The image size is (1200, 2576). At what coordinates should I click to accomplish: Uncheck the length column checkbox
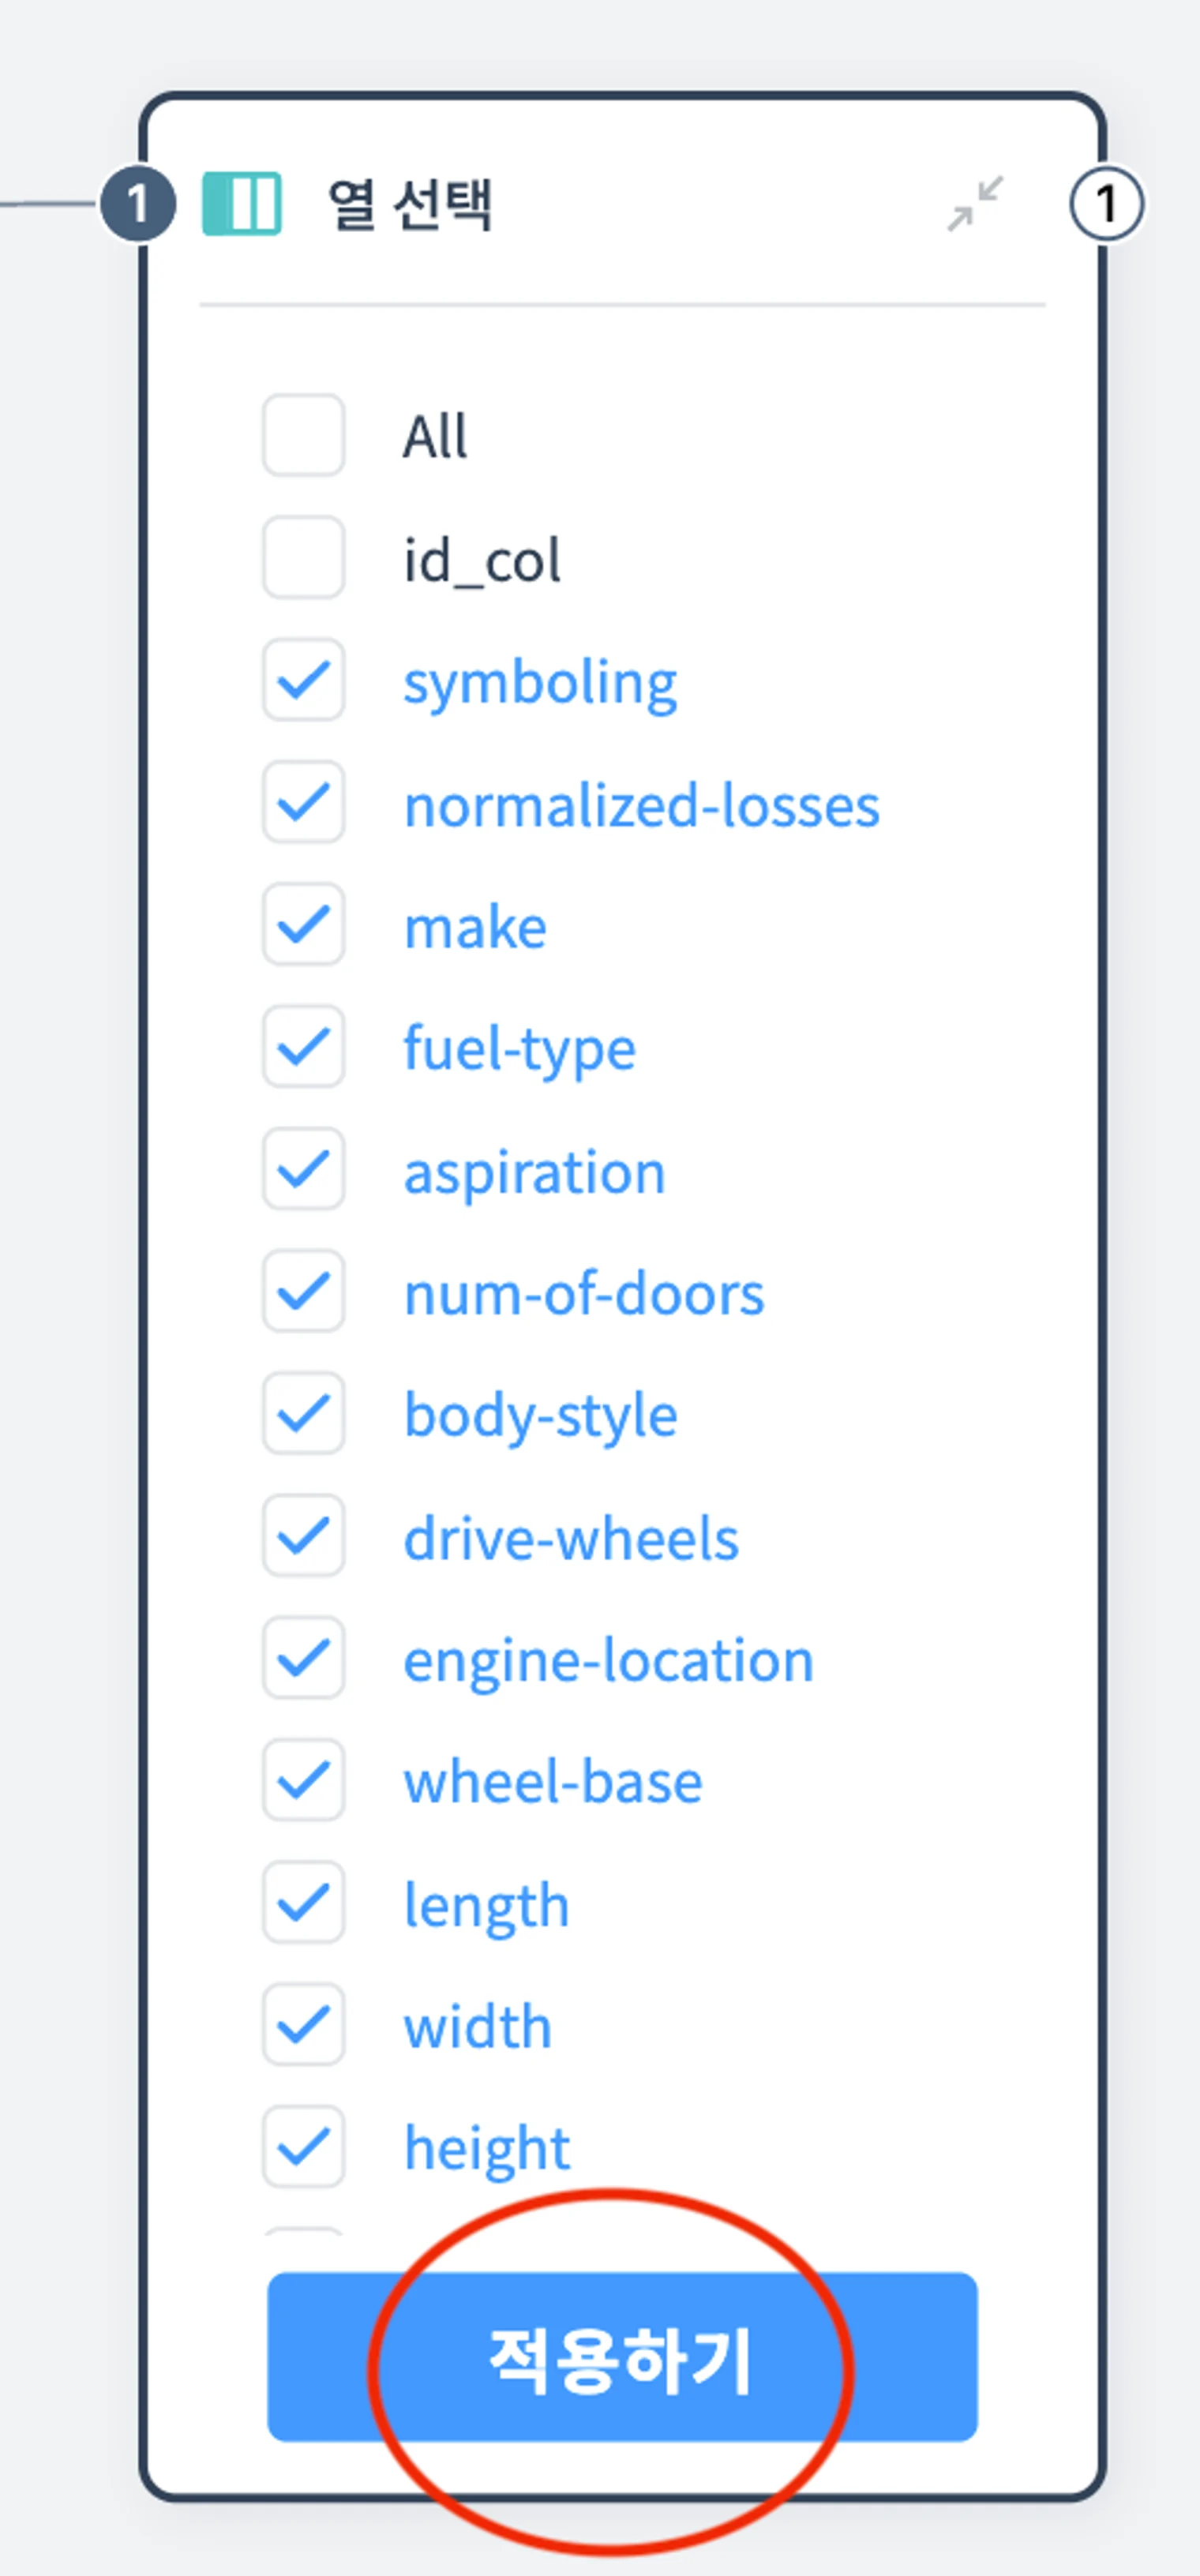coord(304,1903)
